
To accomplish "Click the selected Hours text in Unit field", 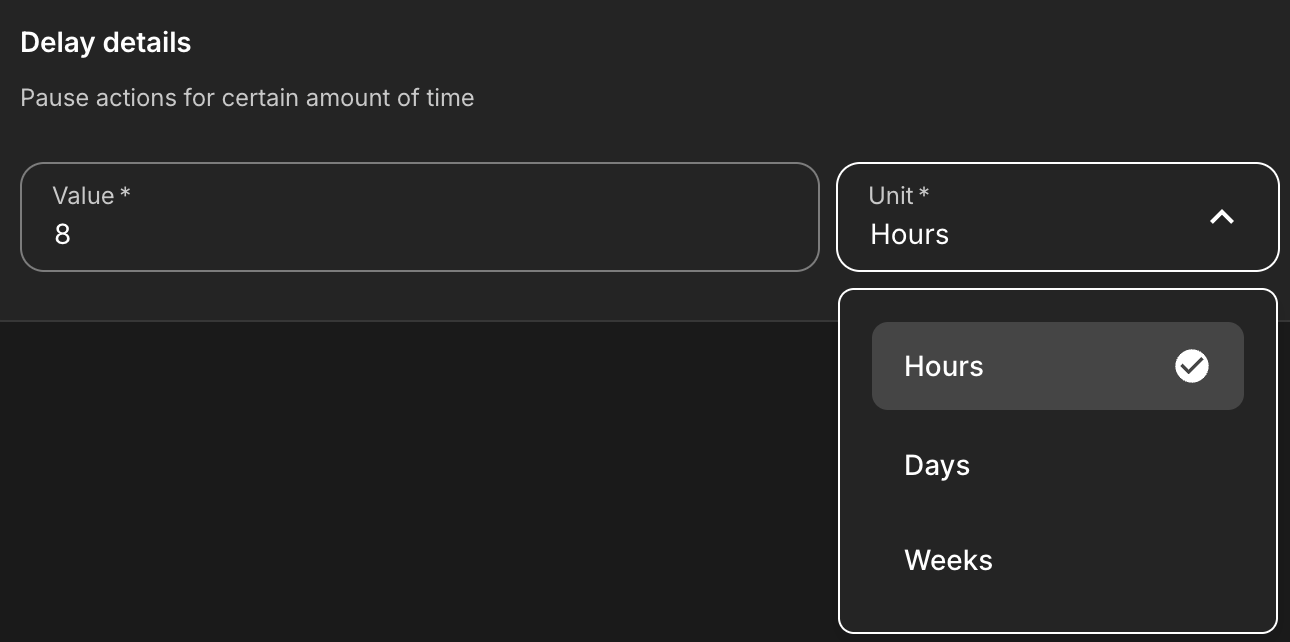I will (909, 235).
